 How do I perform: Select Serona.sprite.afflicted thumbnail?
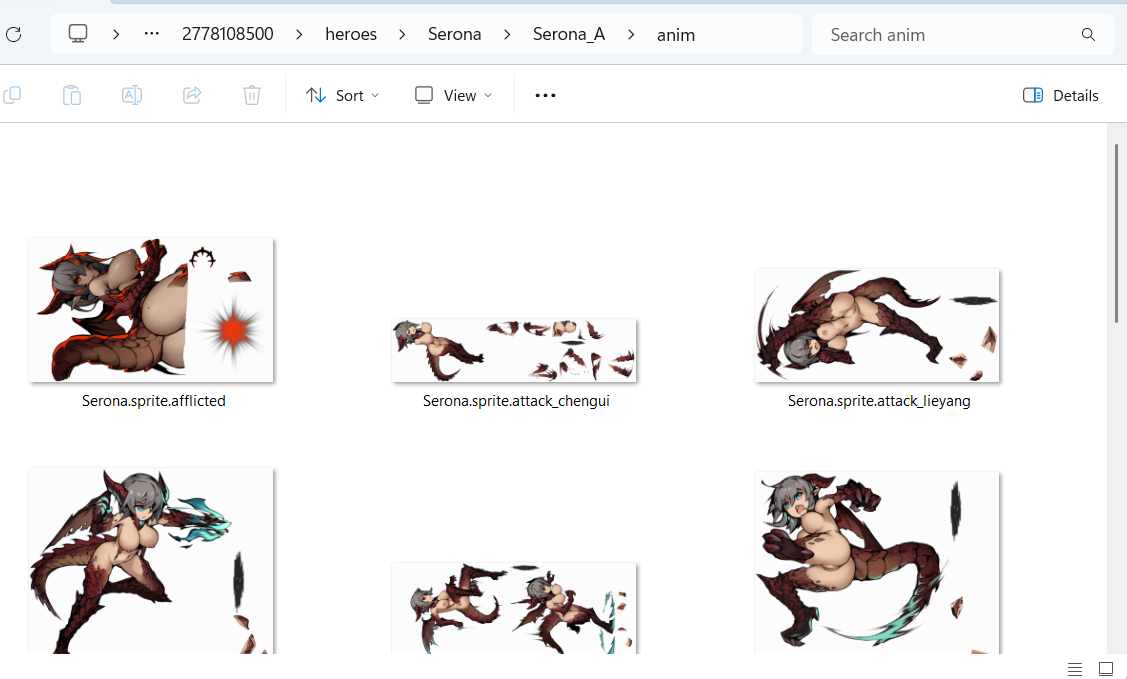151,310
